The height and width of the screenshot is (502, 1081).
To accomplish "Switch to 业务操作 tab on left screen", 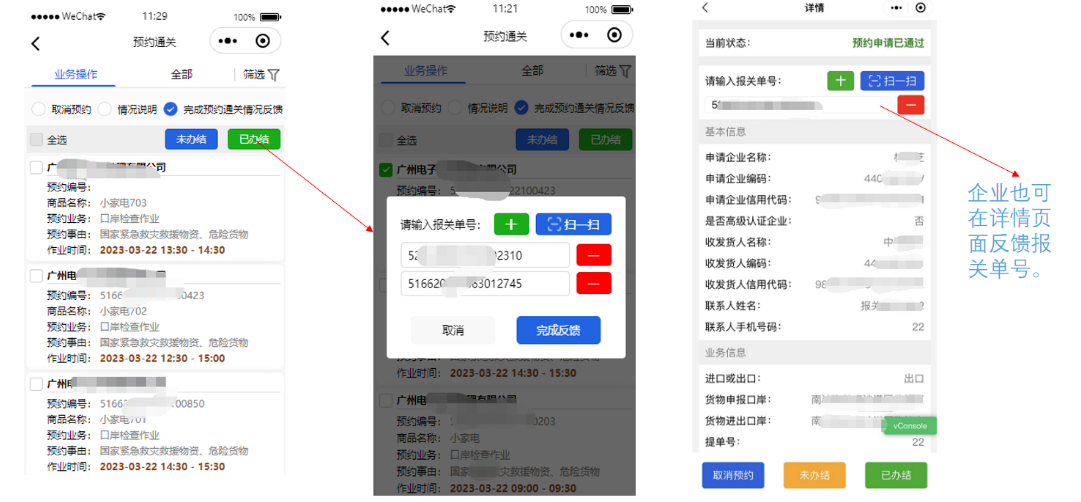I will 76,74.
